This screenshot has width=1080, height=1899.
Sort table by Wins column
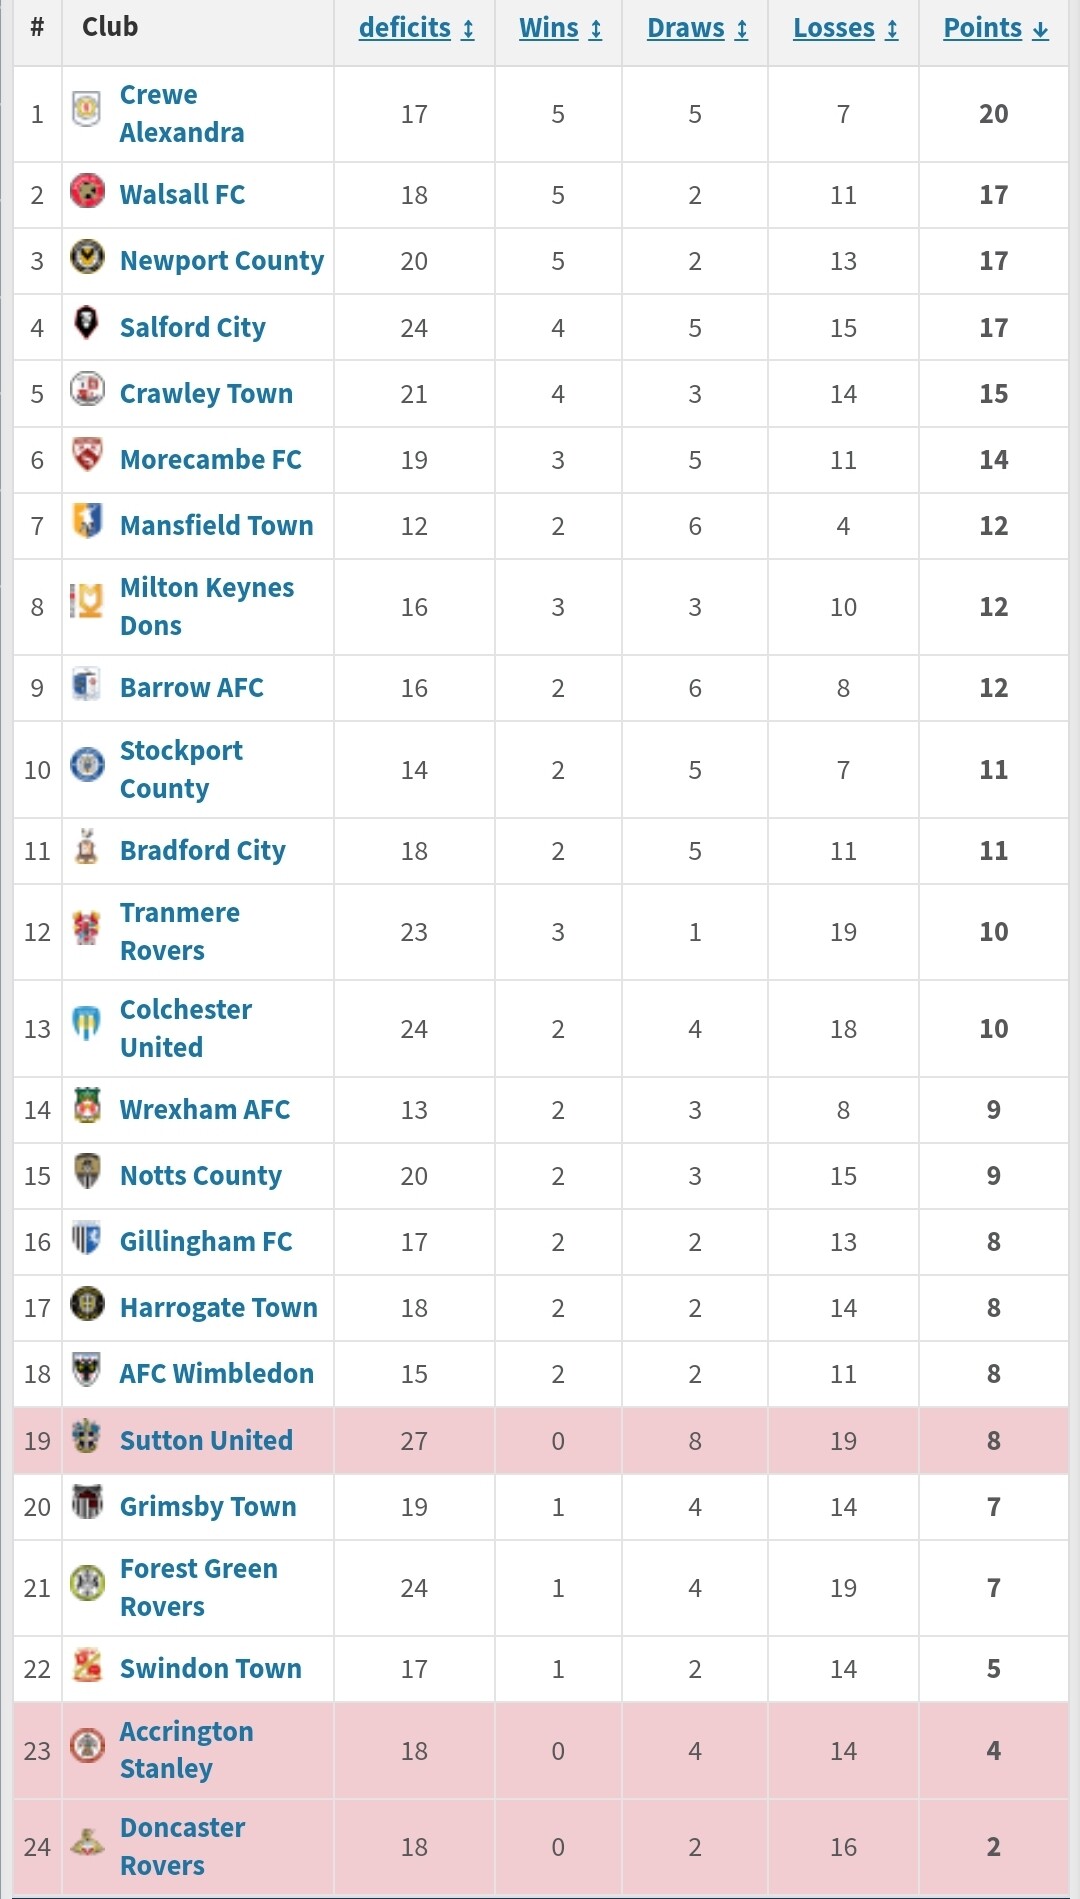560,28
